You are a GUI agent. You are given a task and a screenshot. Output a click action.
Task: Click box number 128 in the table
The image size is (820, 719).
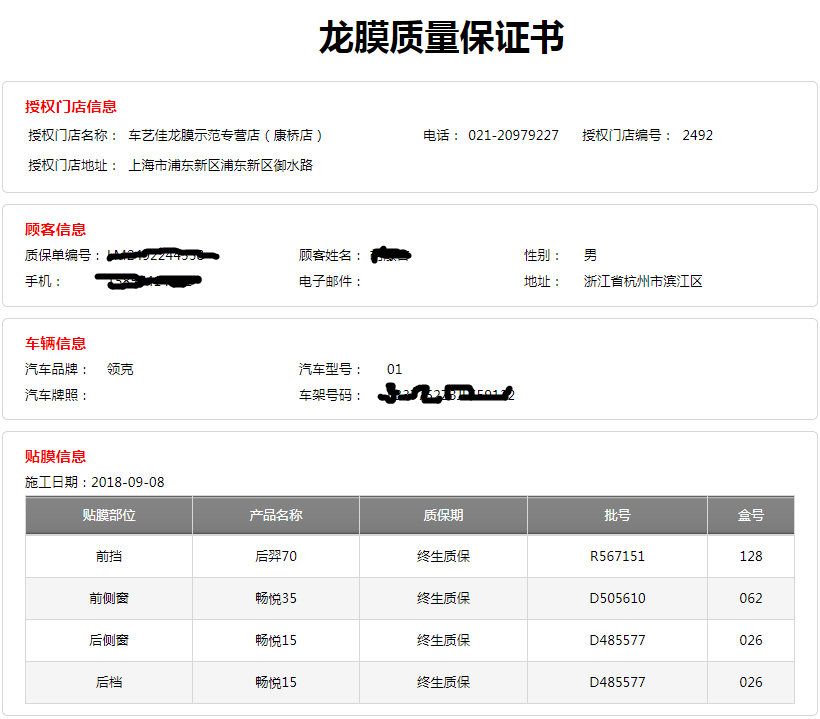tap(750, 556)
